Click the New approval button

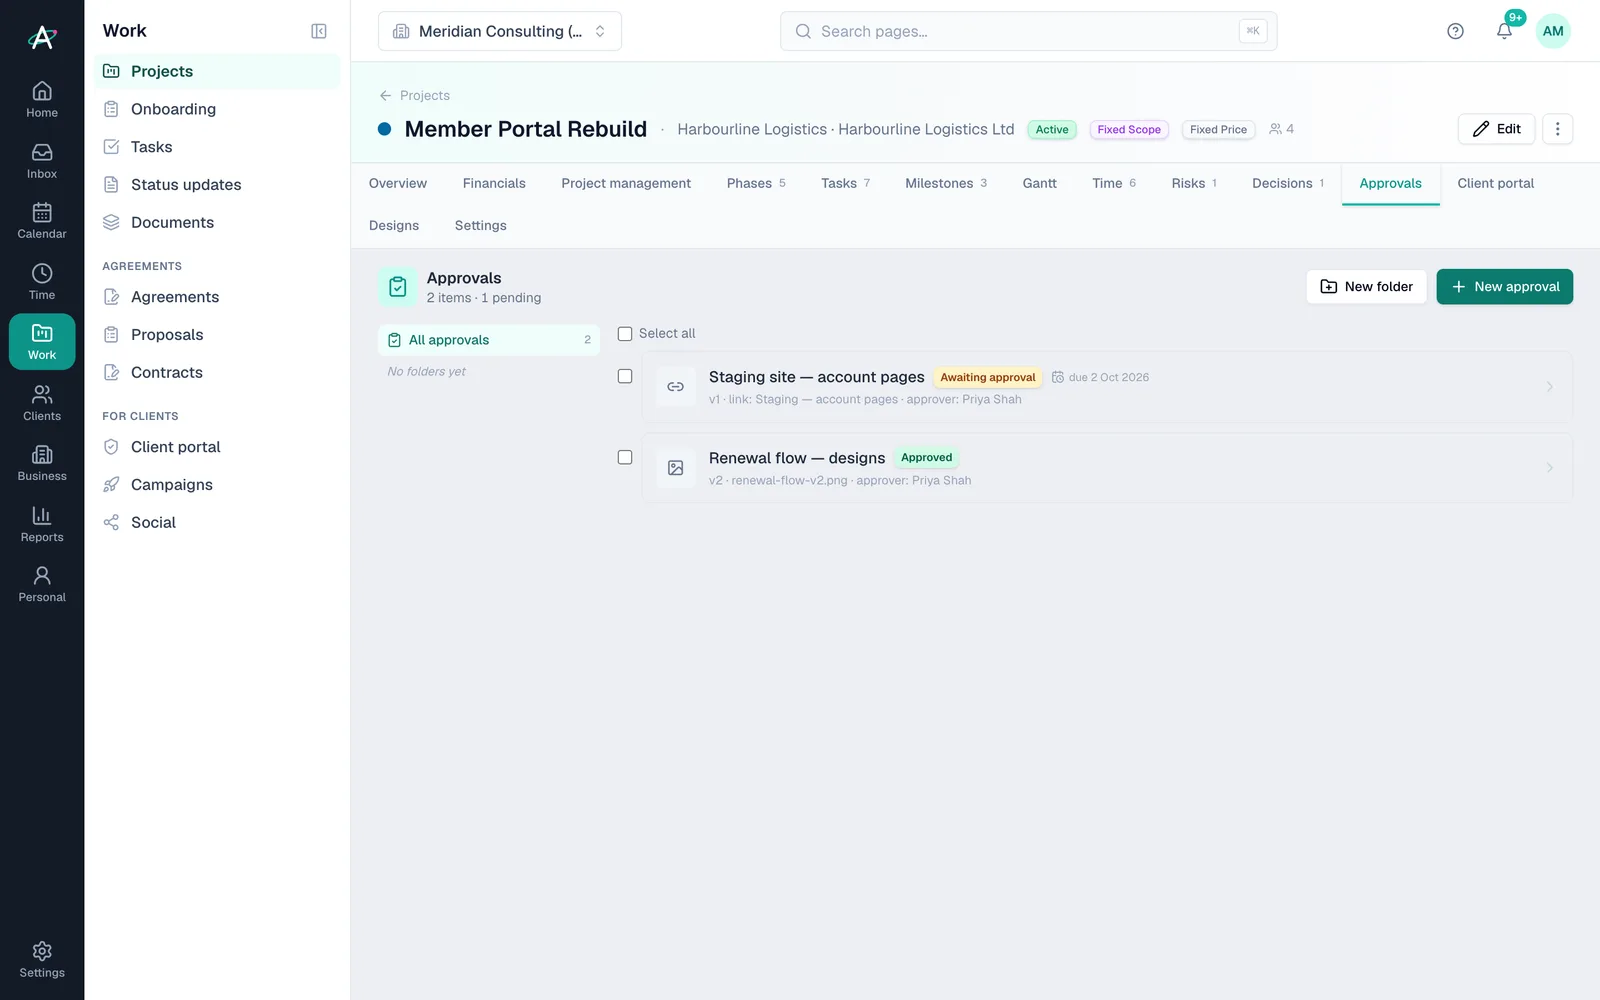click(x=1504, y=287)
